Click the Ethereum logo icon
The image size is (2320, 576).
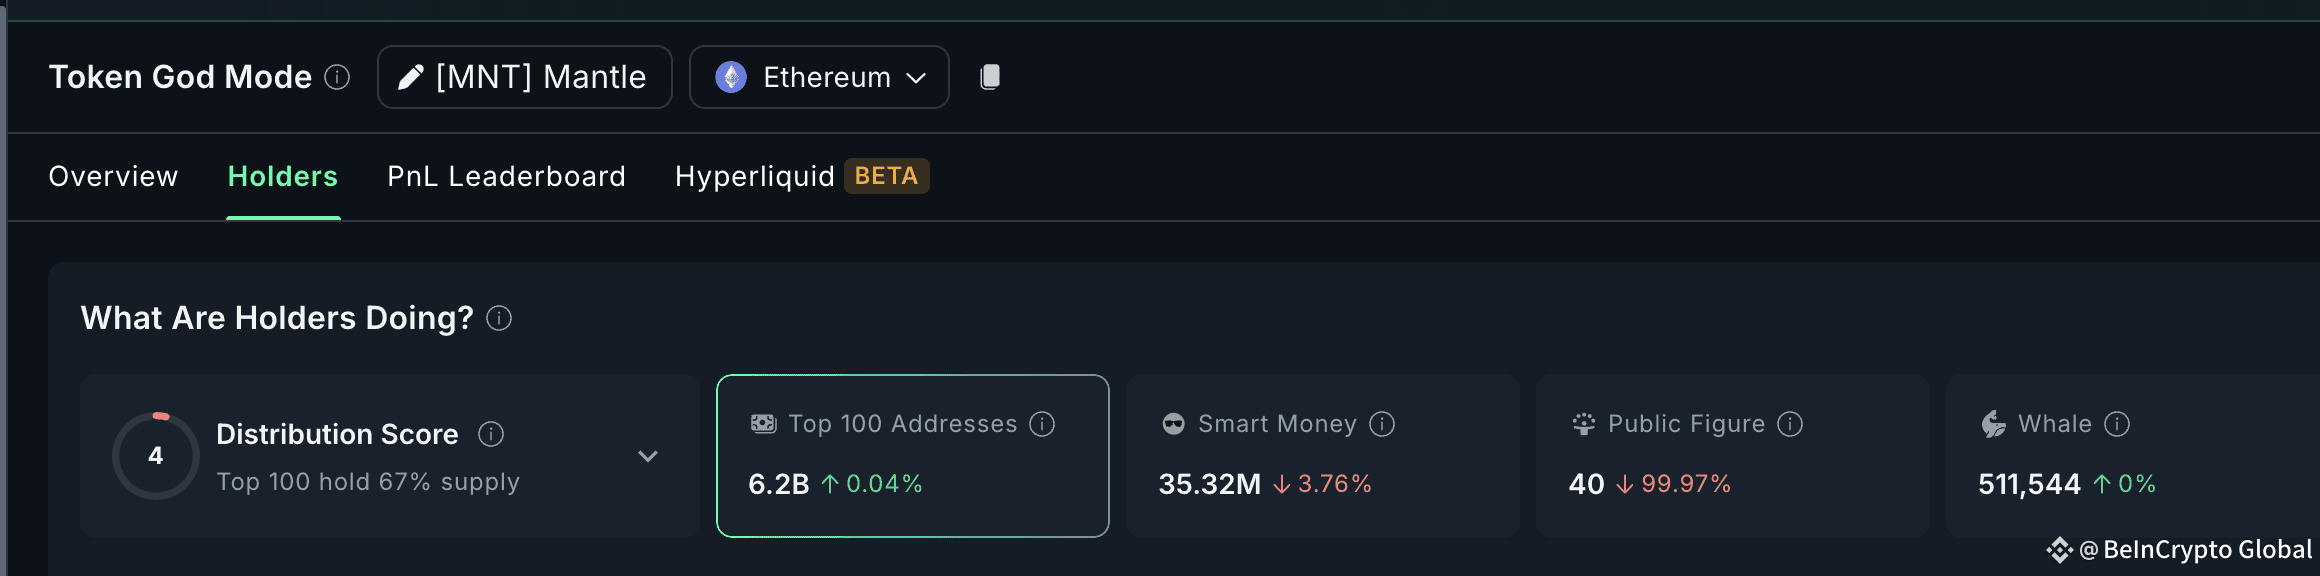click(x=731, y=77)
